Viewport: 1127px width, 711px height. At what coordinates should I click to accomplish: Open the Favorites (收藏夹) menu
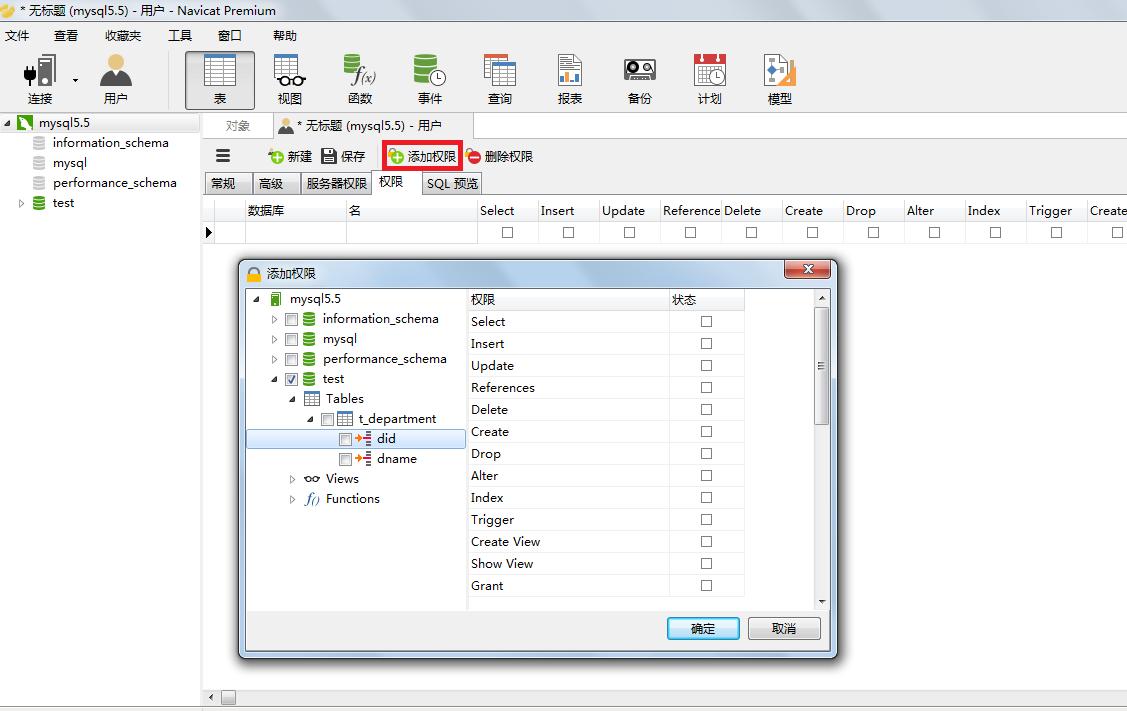123,35
